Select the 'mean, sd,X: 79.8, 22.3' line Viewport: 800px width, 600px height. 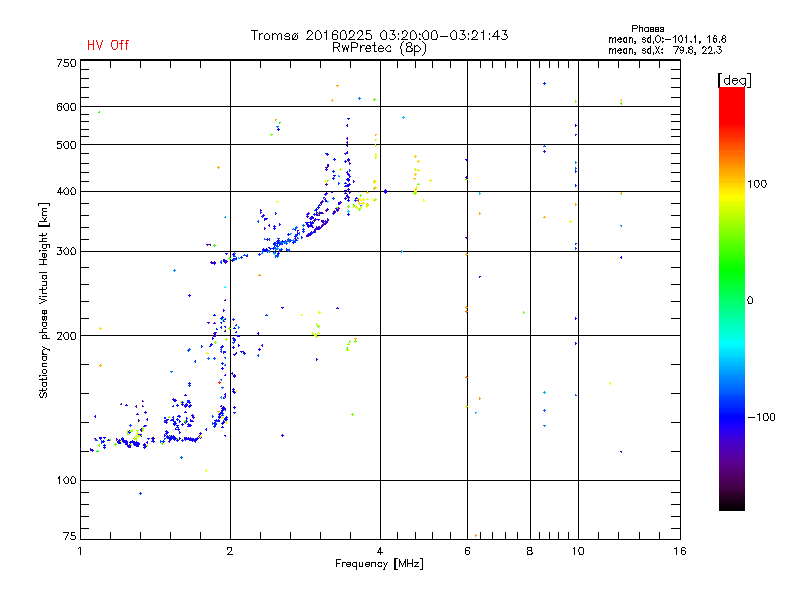pyautogui.click(x=665, y=50)
